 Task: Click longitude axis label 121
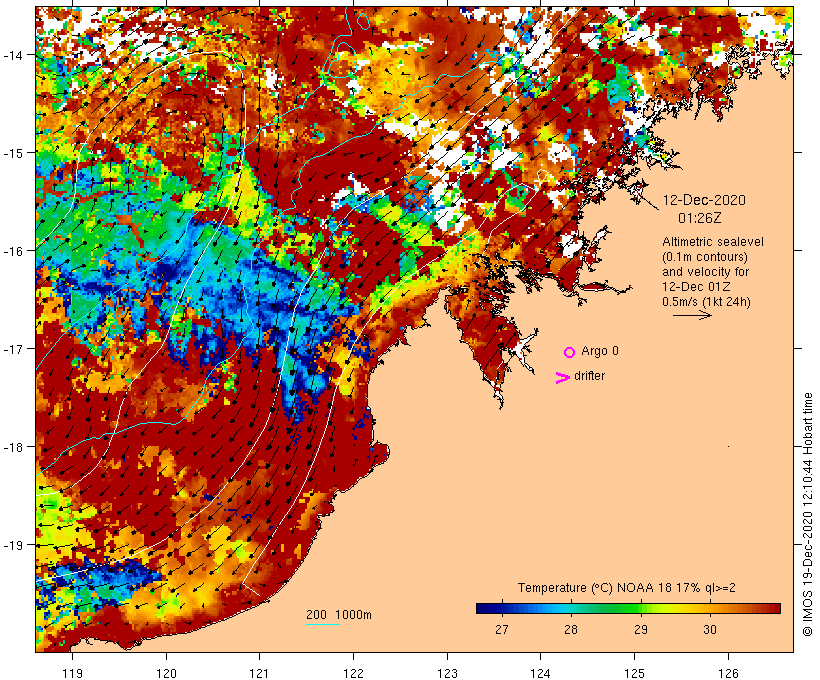point(259,673)
